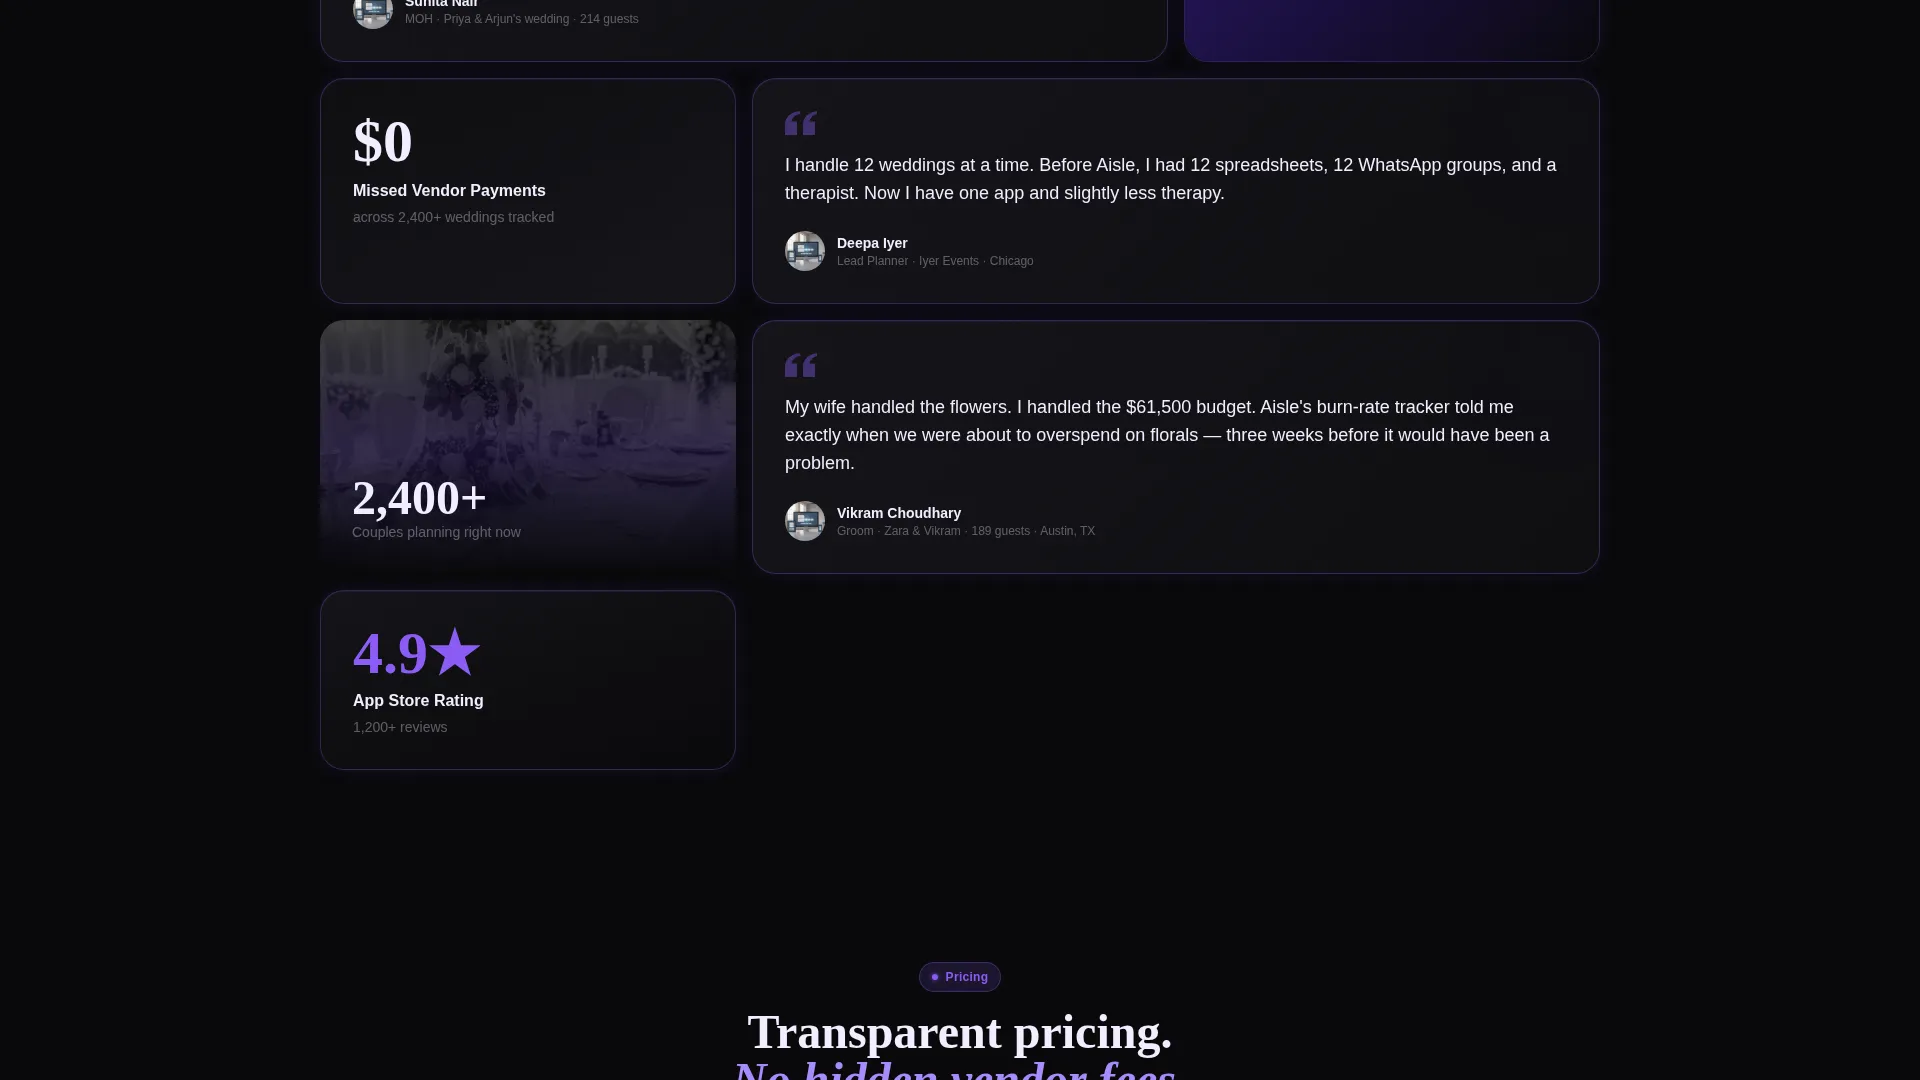Click Deepa Iyer's name

[872, 243]
